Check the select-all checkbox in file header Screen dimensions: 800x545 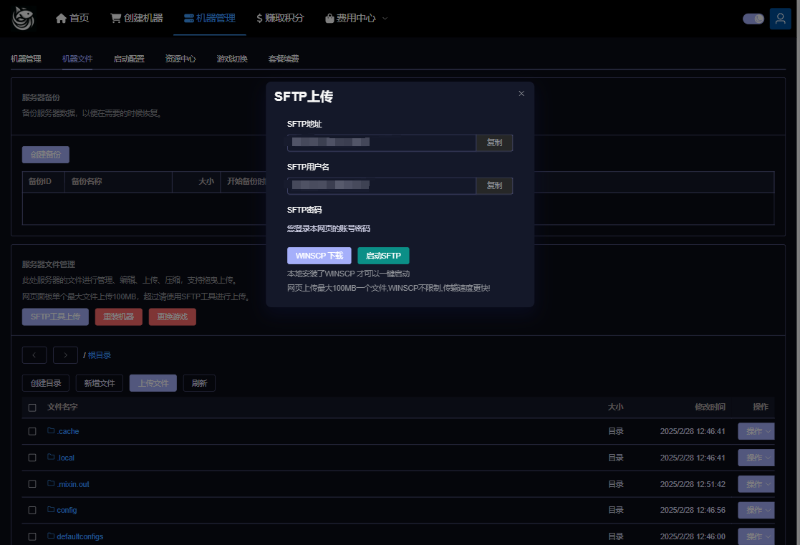point(32,407)
